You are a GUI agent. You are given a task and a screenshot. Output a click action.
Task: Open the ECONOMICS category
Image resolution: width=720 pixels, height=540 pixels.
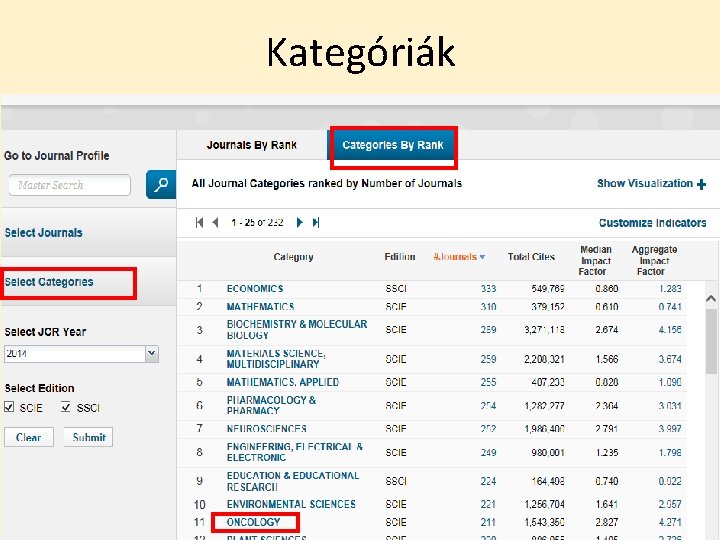click(255, 289)
